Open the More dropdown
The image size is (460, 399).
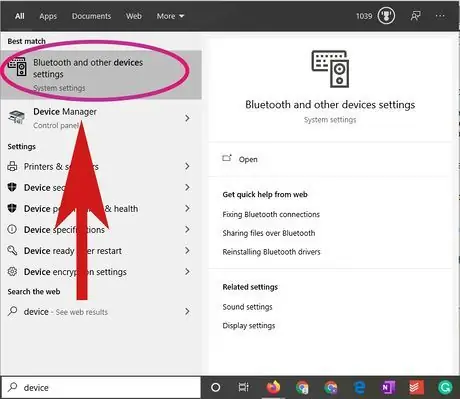[x=170, y=16]
